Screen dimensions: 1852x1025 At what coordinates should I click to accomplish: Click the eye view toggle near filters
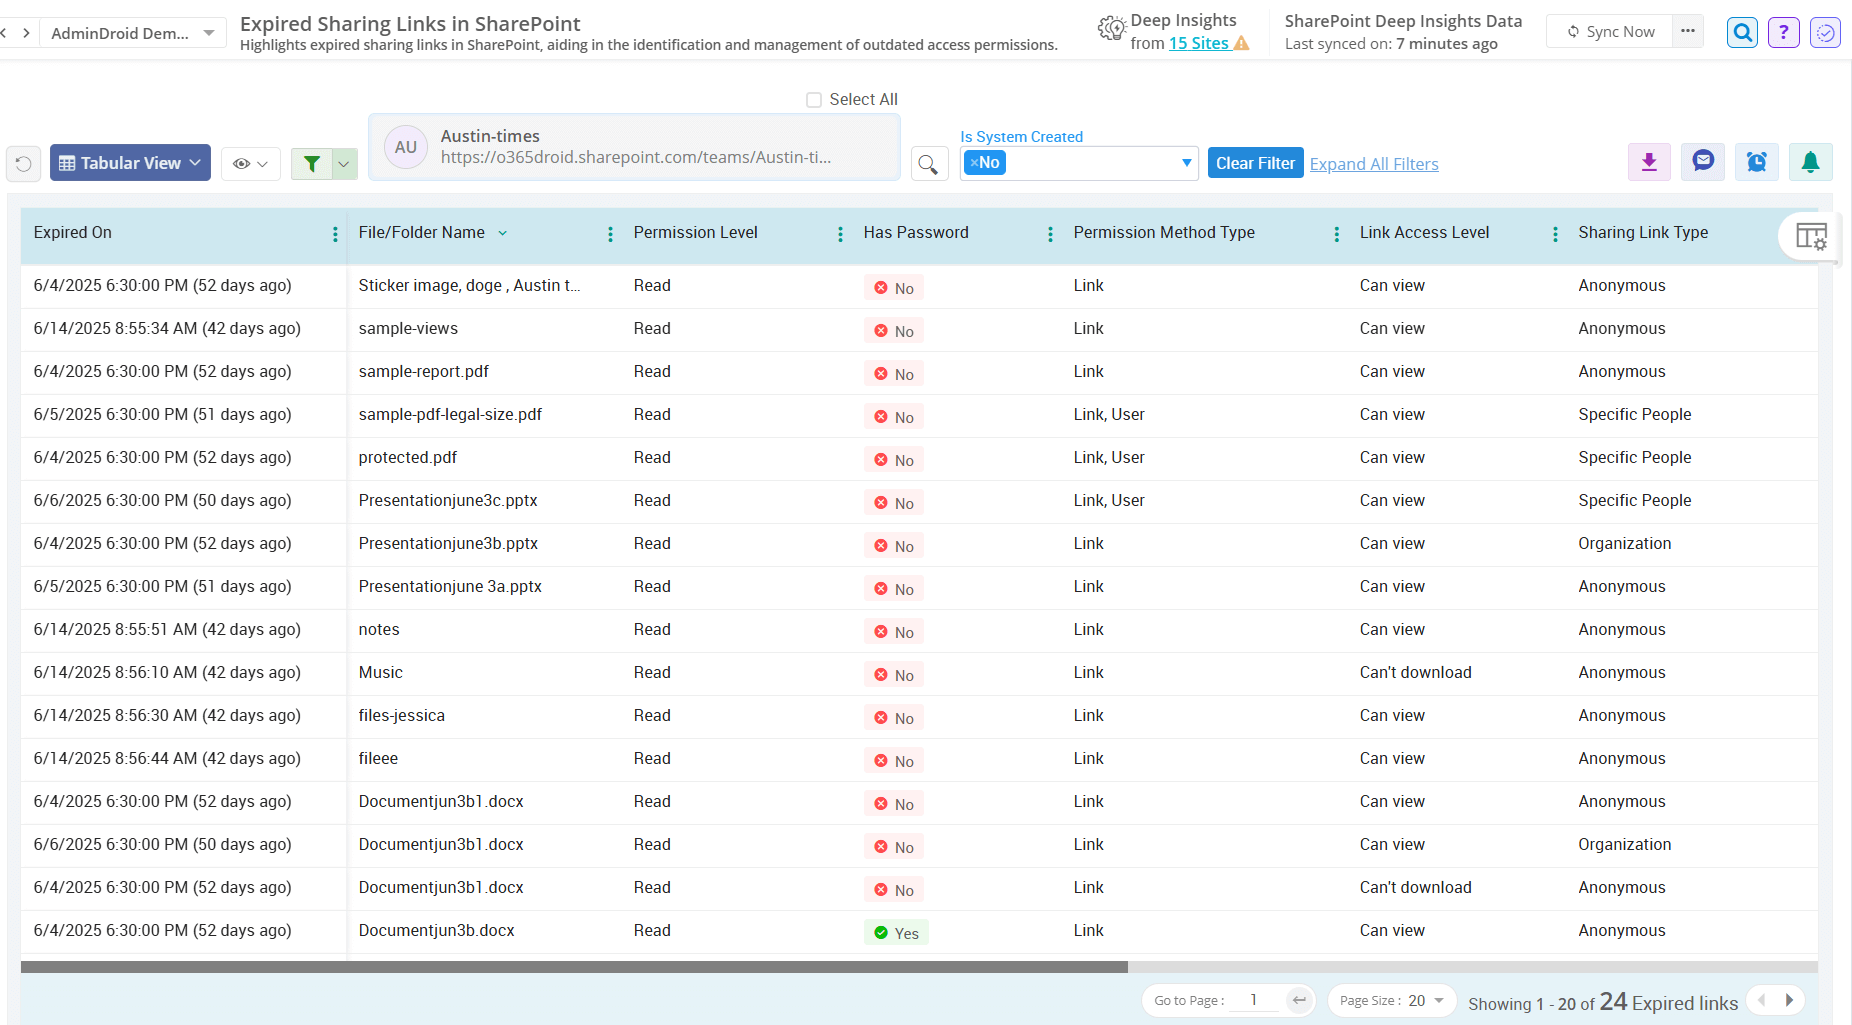click(249, 163)
